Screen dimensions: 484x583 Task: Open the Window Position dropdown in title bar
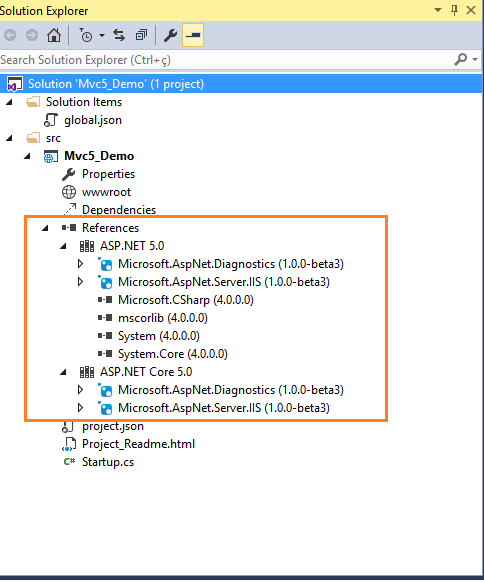coord(438,10)
